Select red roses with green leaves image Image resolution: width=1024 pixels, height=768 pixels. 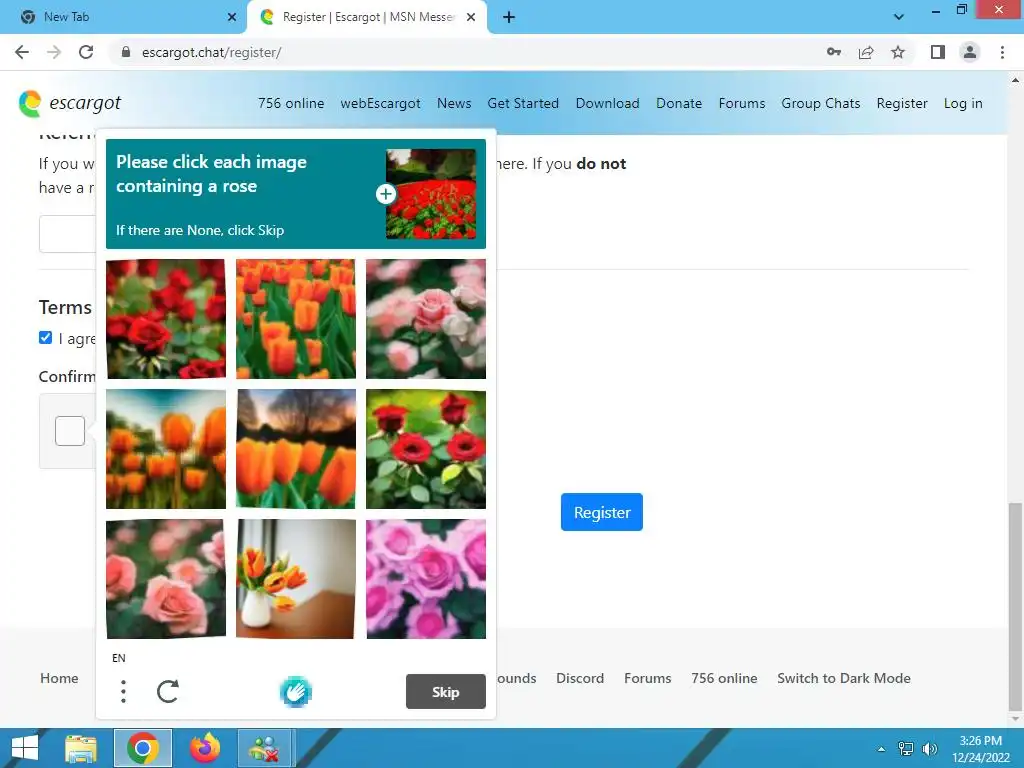[x=426, y=449]
